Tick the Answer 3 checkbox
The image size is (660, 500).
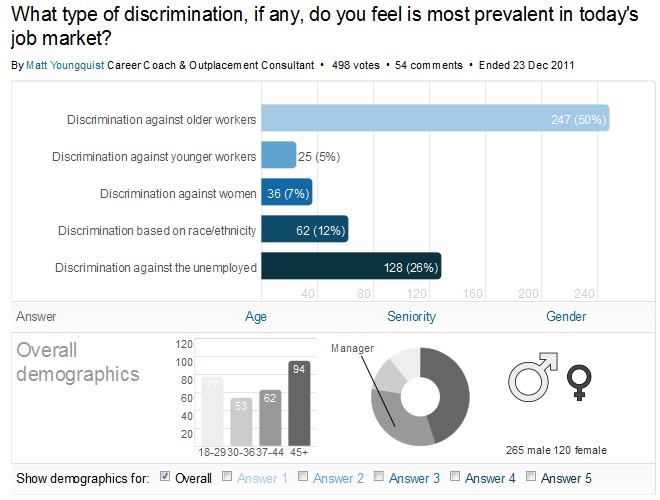click(x=379, y=476)
